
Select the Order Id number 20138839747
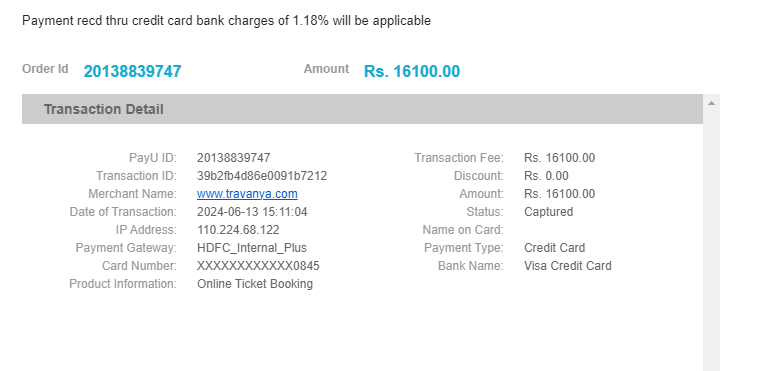click(x=132, y=72)
